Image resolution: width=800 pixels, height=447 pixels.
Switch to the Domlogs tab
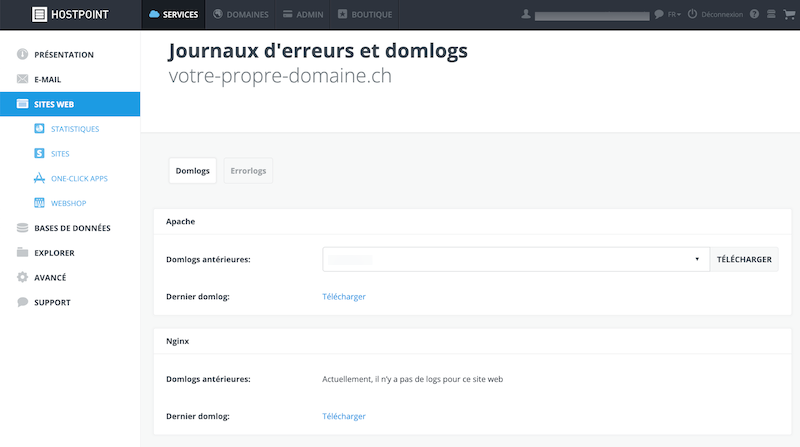(193, 170)
